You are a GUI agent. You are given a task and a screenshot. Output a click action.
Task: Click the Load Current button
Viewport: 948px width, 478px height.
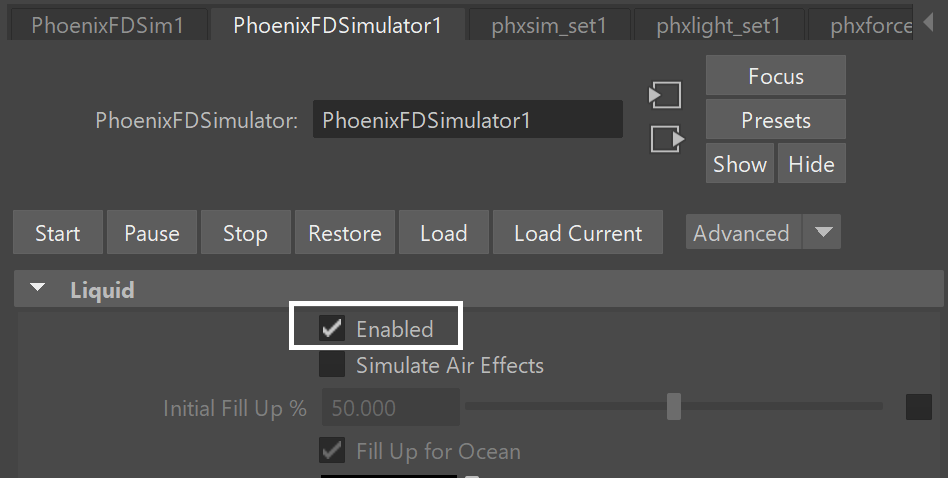(578, 232)
